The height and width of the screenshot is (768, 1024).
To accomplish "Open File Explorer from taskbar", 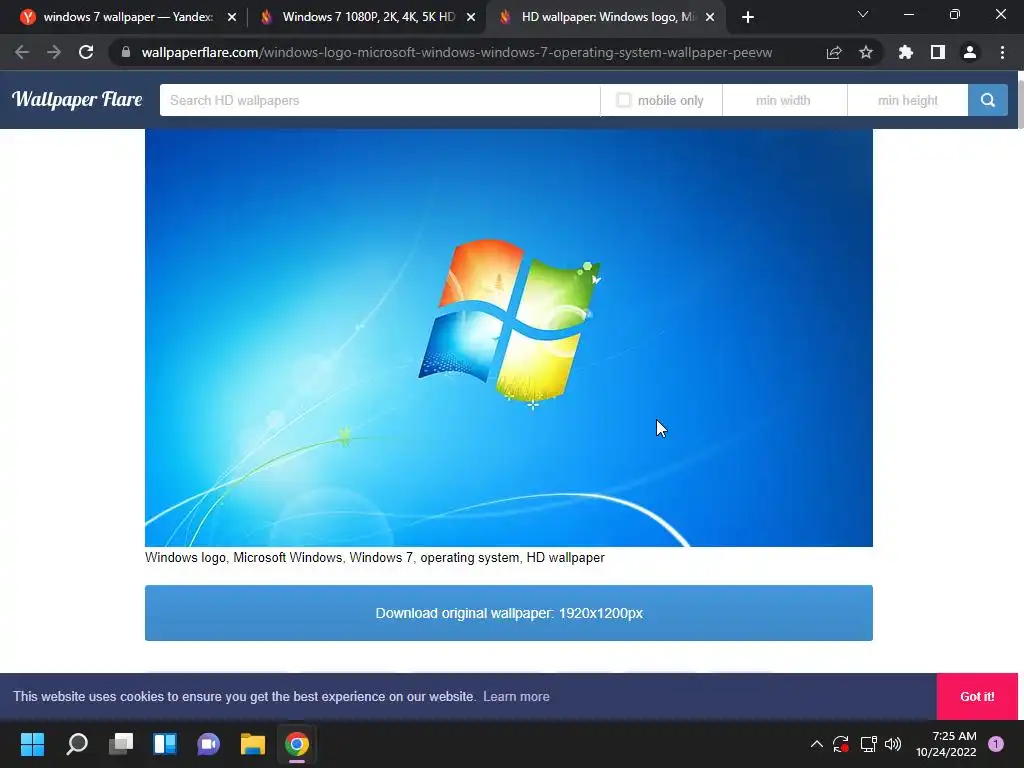I will [x=253, y=744].
